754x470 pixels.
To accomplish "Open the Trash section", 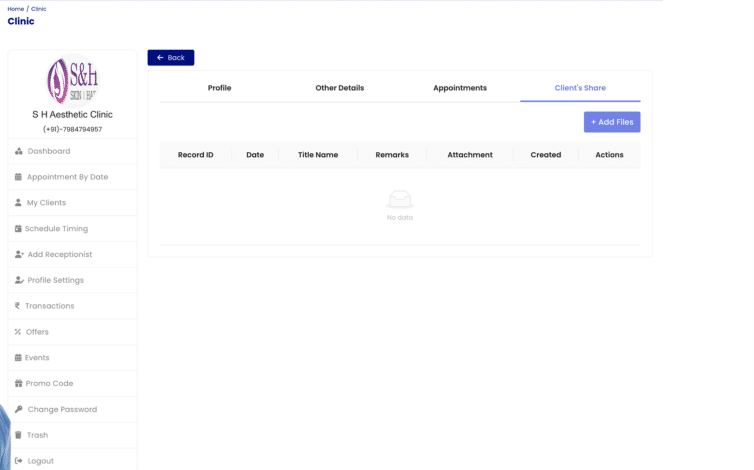I will (73, 435).
